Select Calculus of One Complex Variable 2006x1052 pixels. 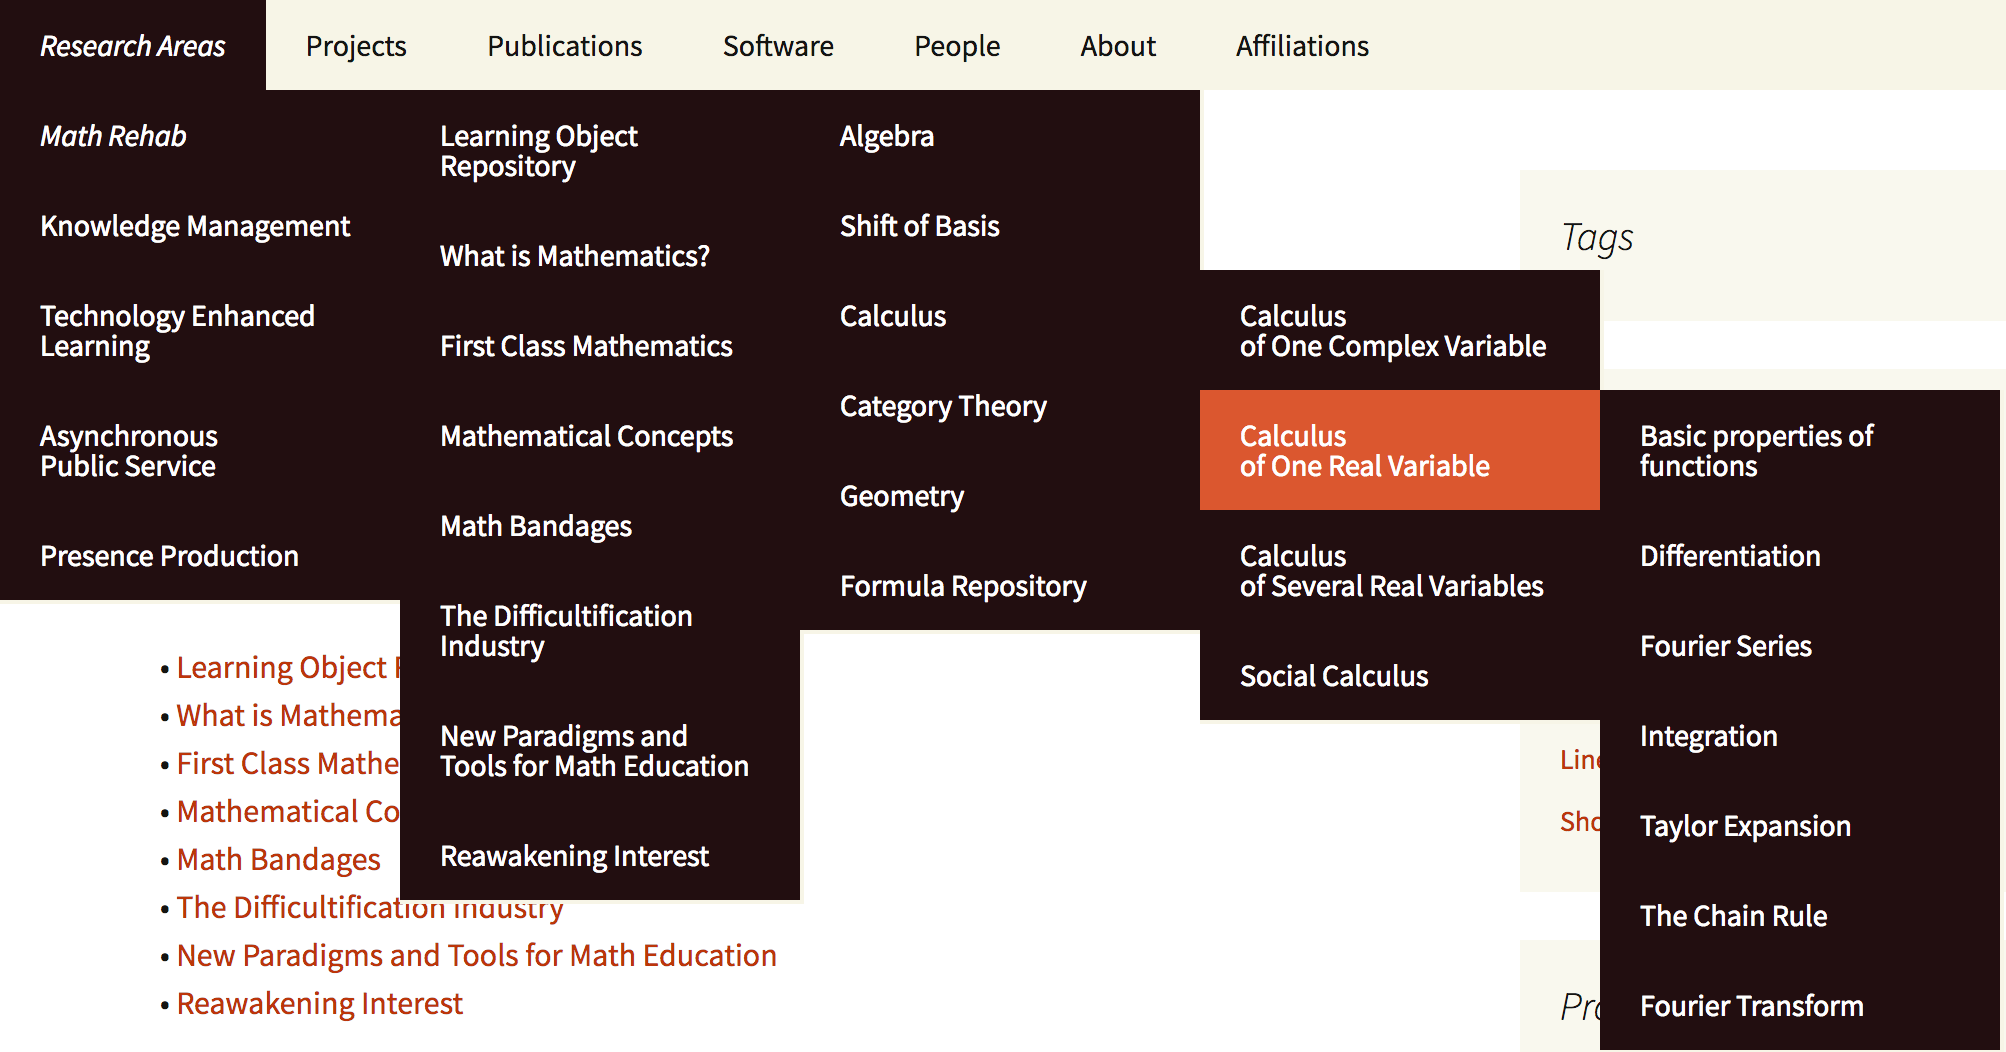click(1392, 331)
